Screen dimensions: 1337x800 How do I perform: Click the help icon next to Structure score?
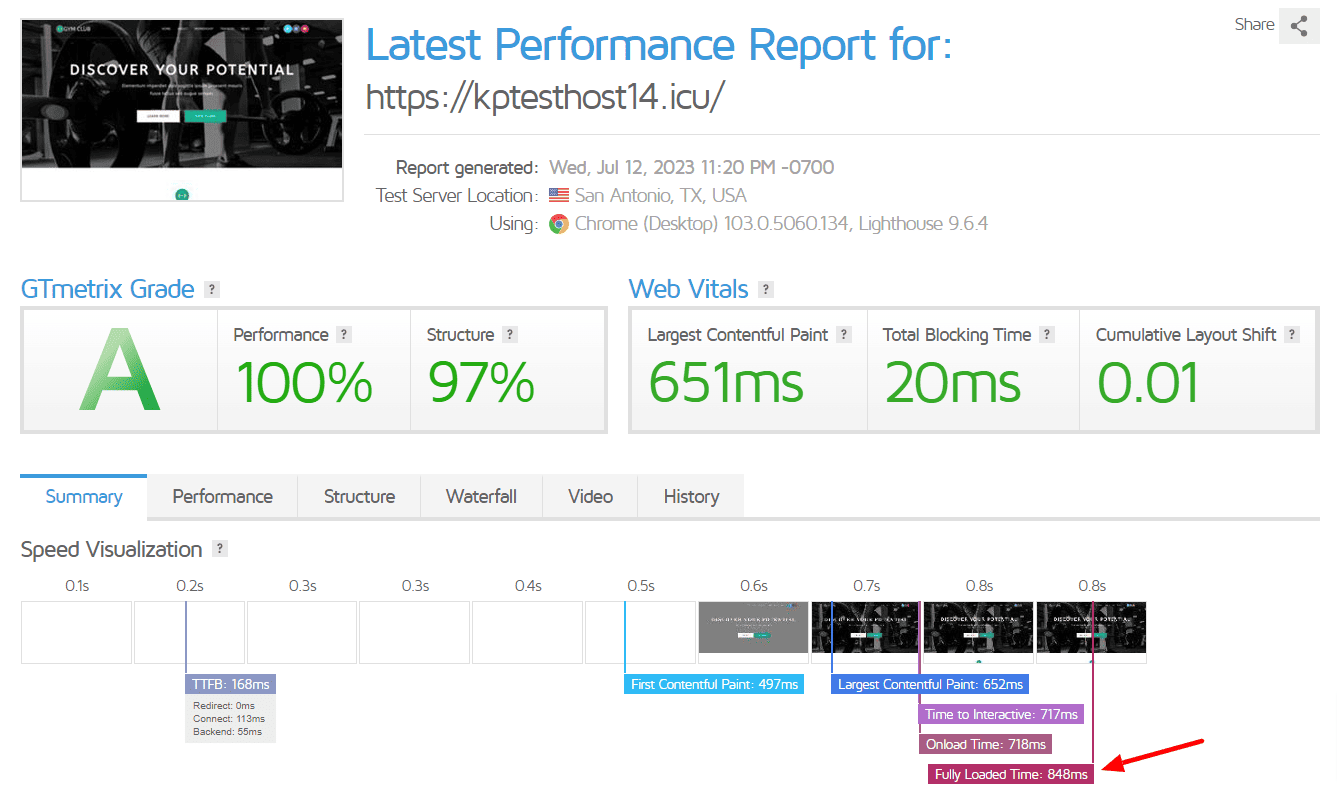(x=510, y=335)
